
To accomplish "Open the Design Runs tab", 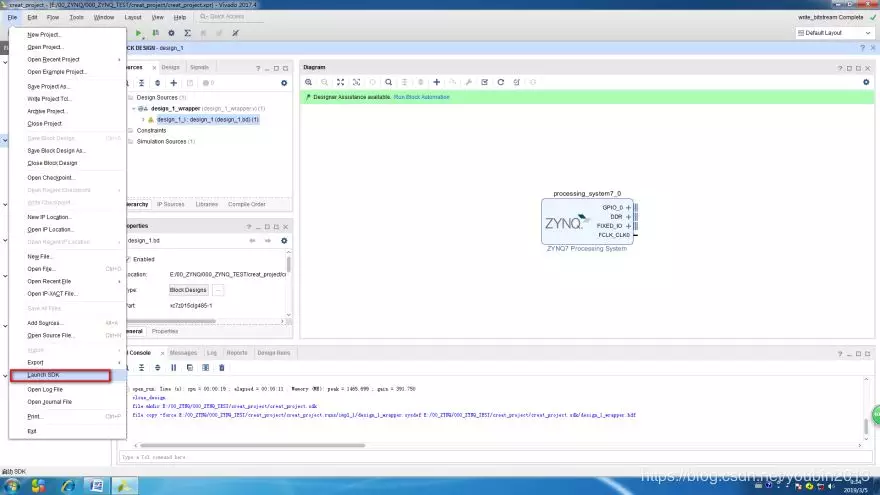I will (x=274, y=353).
